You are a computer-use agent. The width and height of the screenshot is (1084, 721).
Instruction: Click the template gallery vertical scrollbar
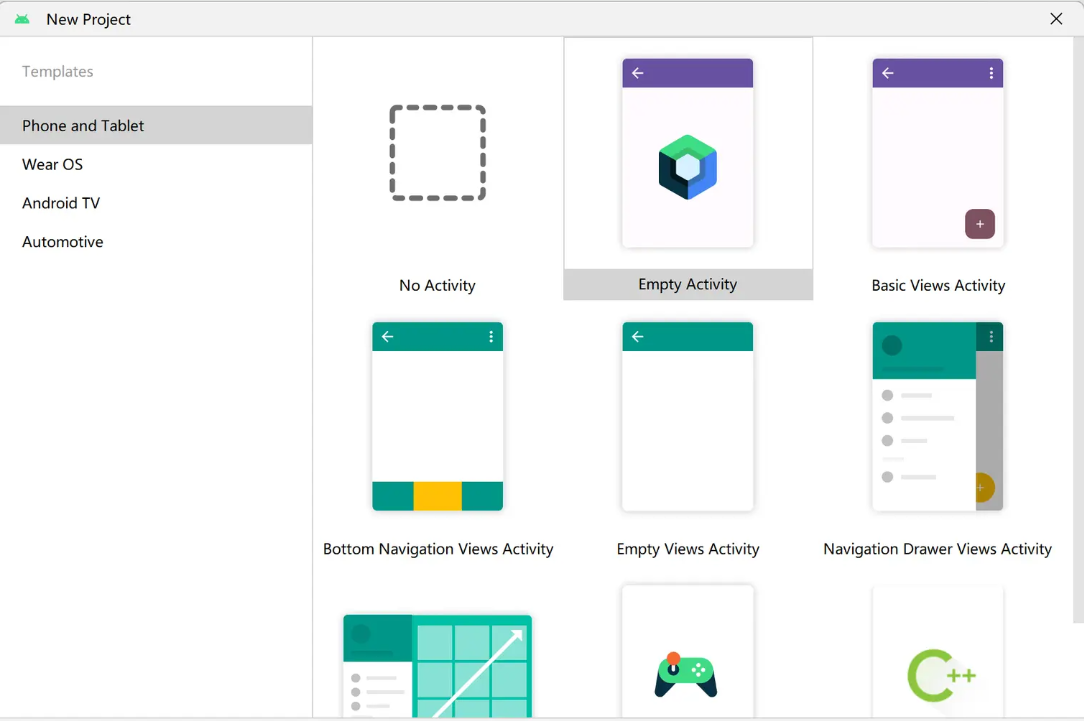1078,330
